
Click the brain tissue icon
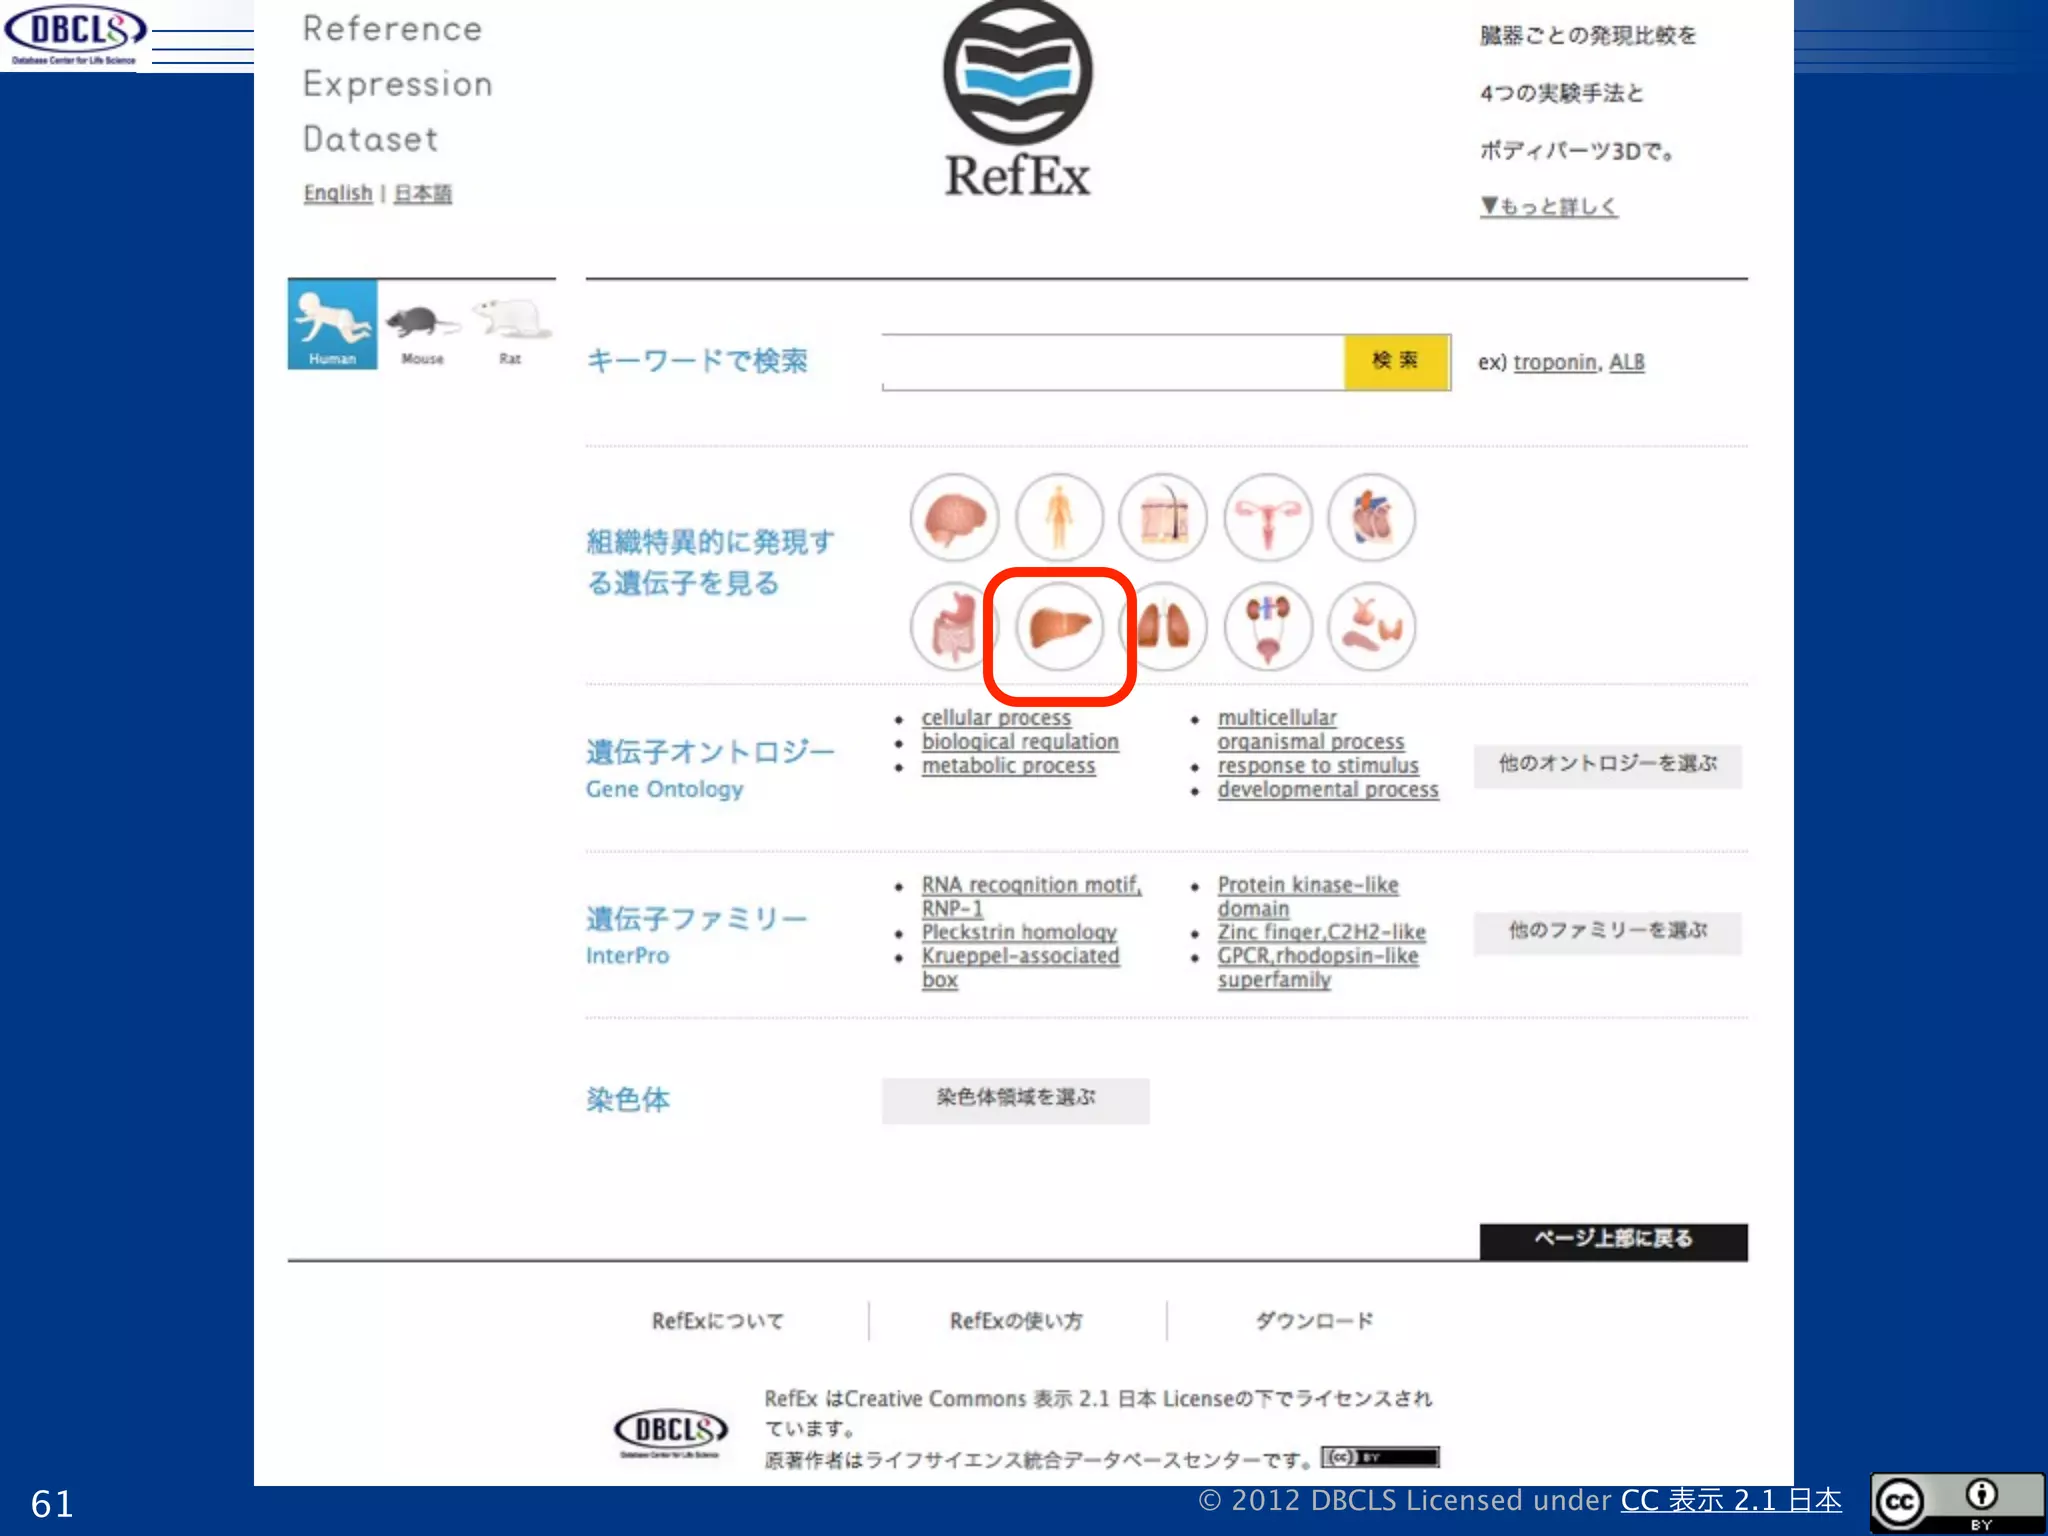(x=954, y=518)
